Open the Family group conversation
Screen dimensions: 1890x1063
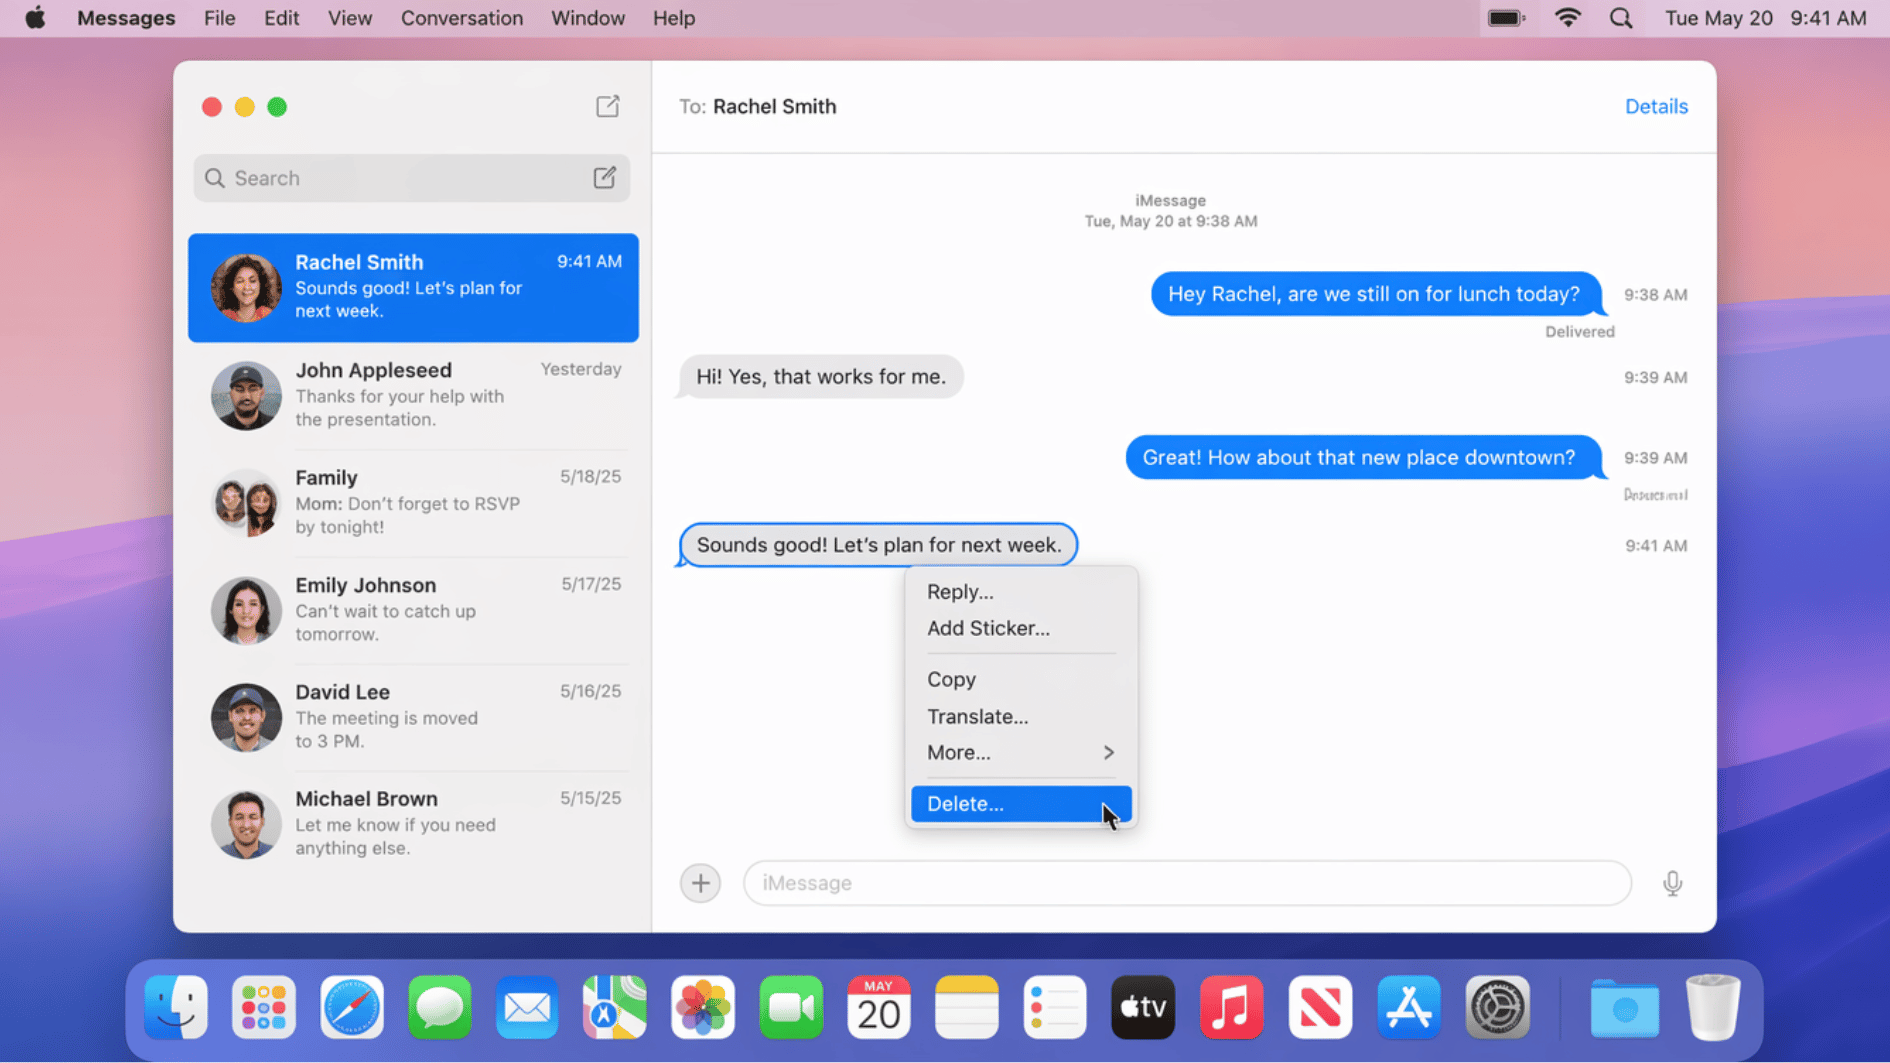coord(413,502)
